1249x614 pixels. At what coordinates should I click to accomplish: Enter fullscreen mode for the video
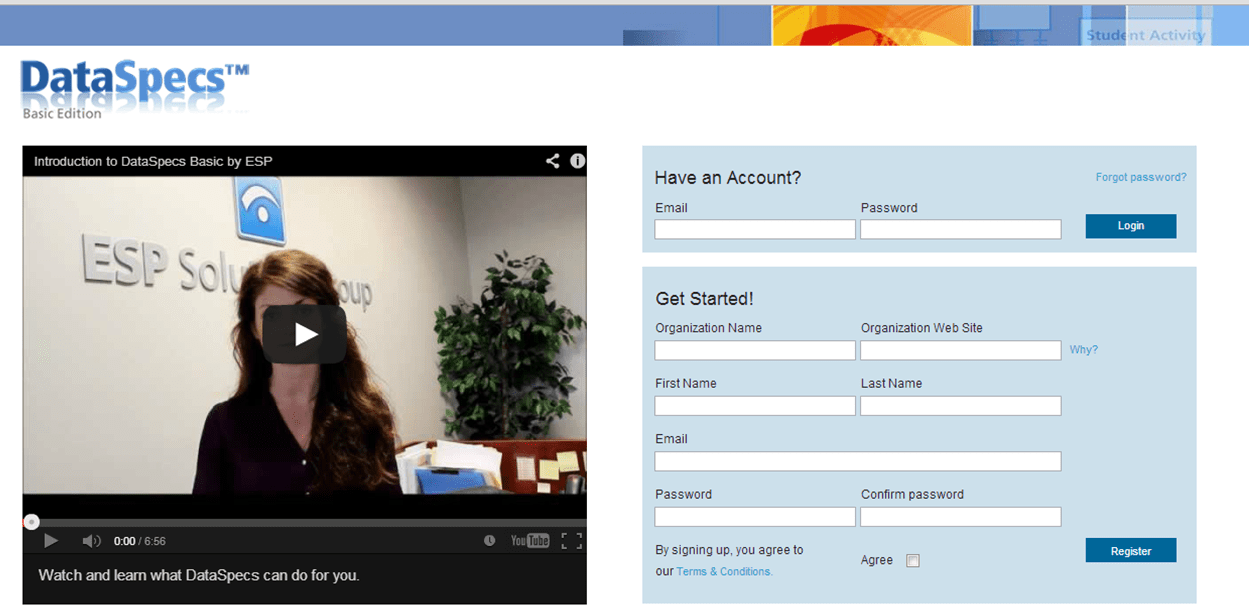(x=571, y=541)
